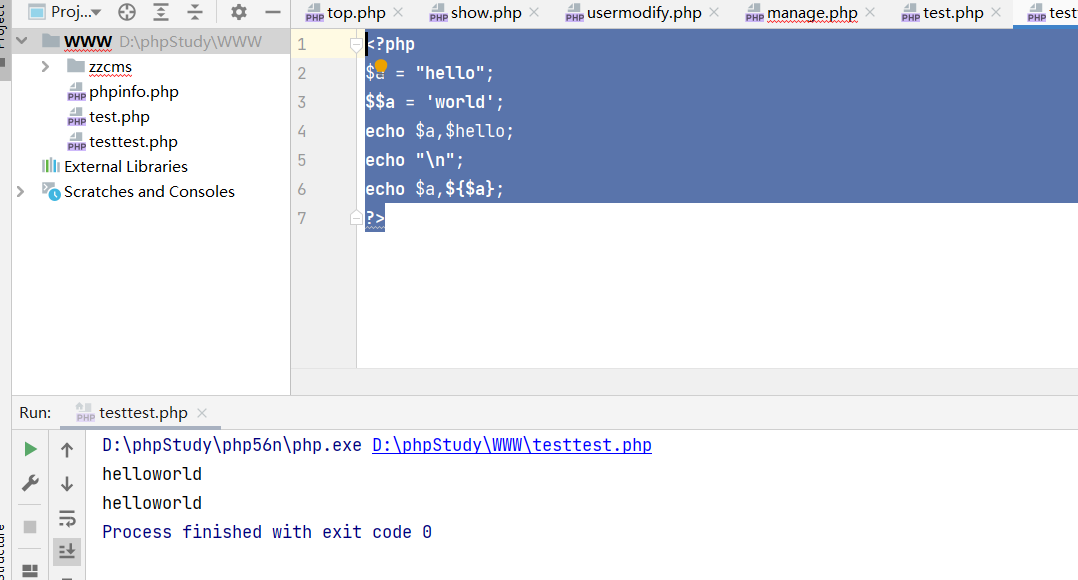Hide the Project tool window
The height and width of the screenshot is (580, 1078).
272,12
